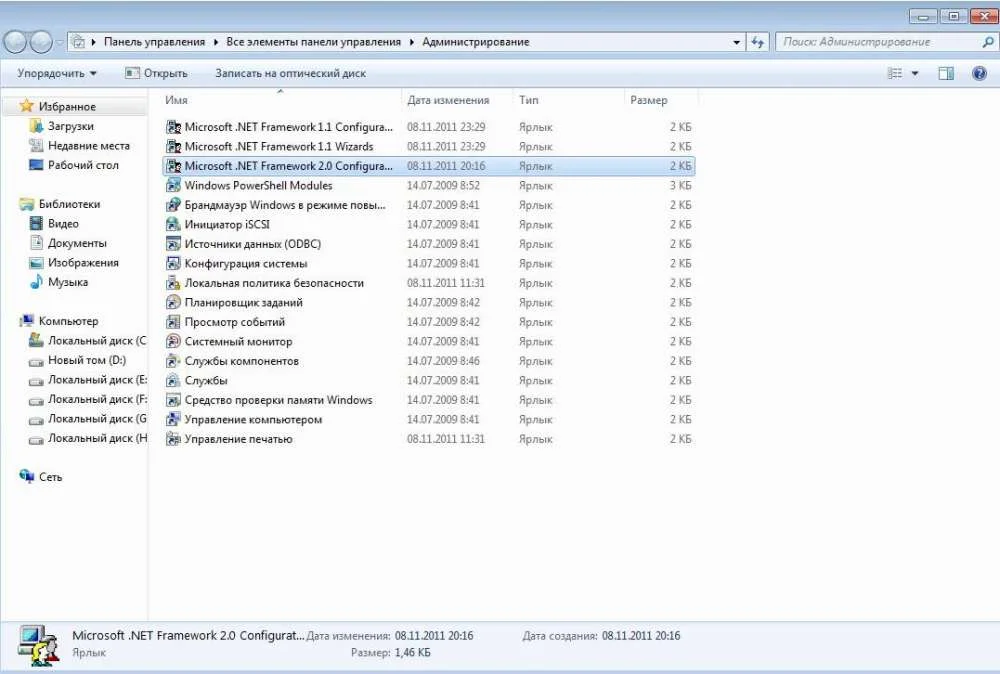This screenshot has height=674, width=1000.
Task: Select Новый том (D:) in sidebar
Action: [x=87, y=360]
